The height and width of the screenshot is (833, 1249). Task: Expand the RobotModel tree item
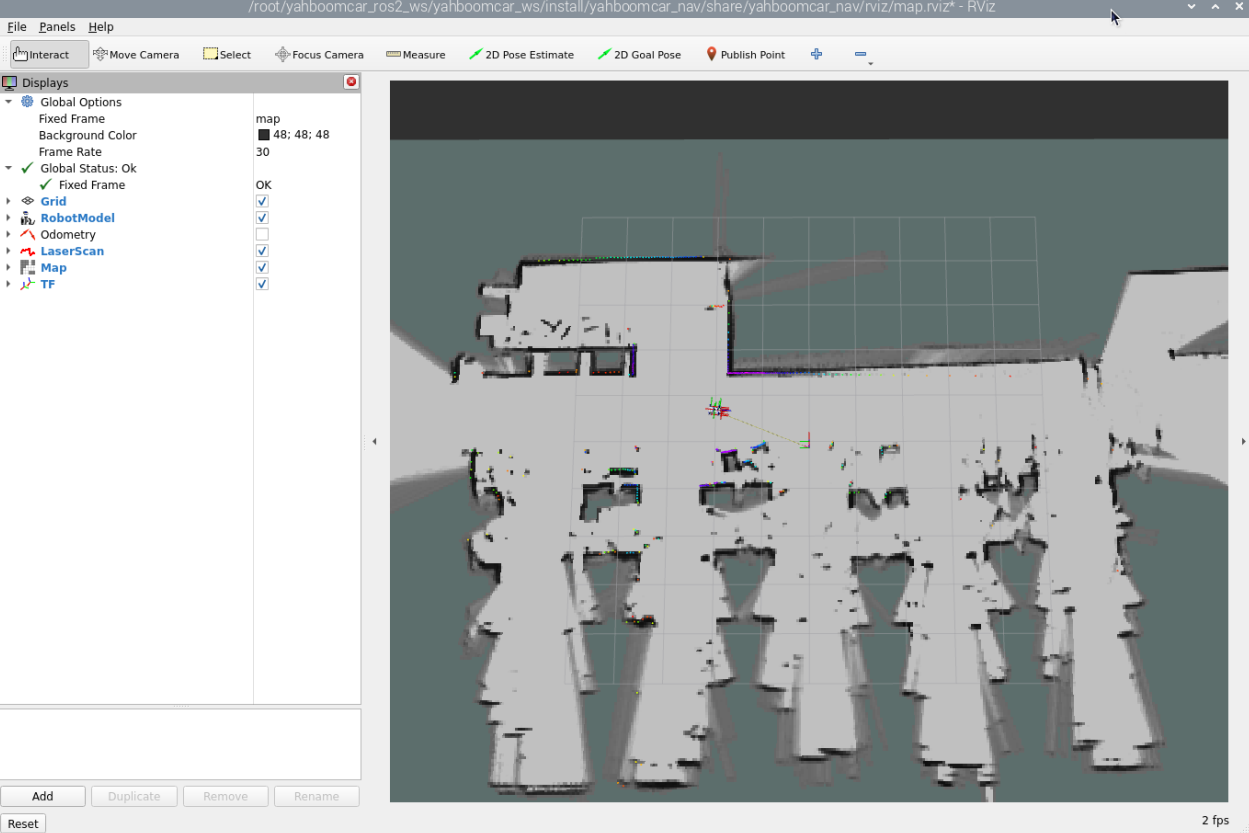pos(9,218)
